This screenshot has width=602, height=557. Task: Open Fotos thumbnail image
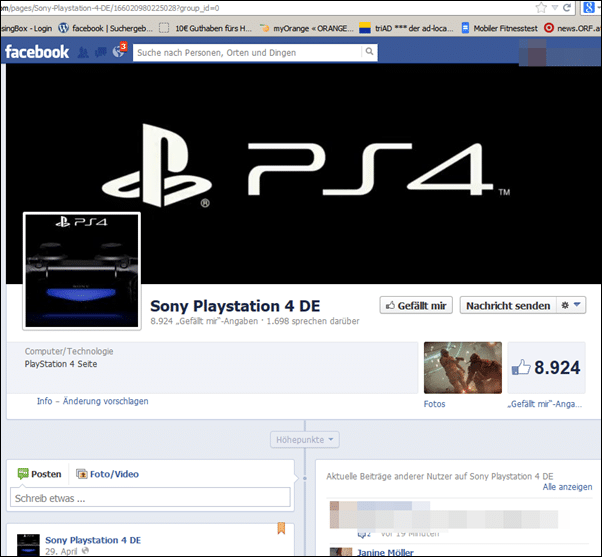tap(463, 367)
